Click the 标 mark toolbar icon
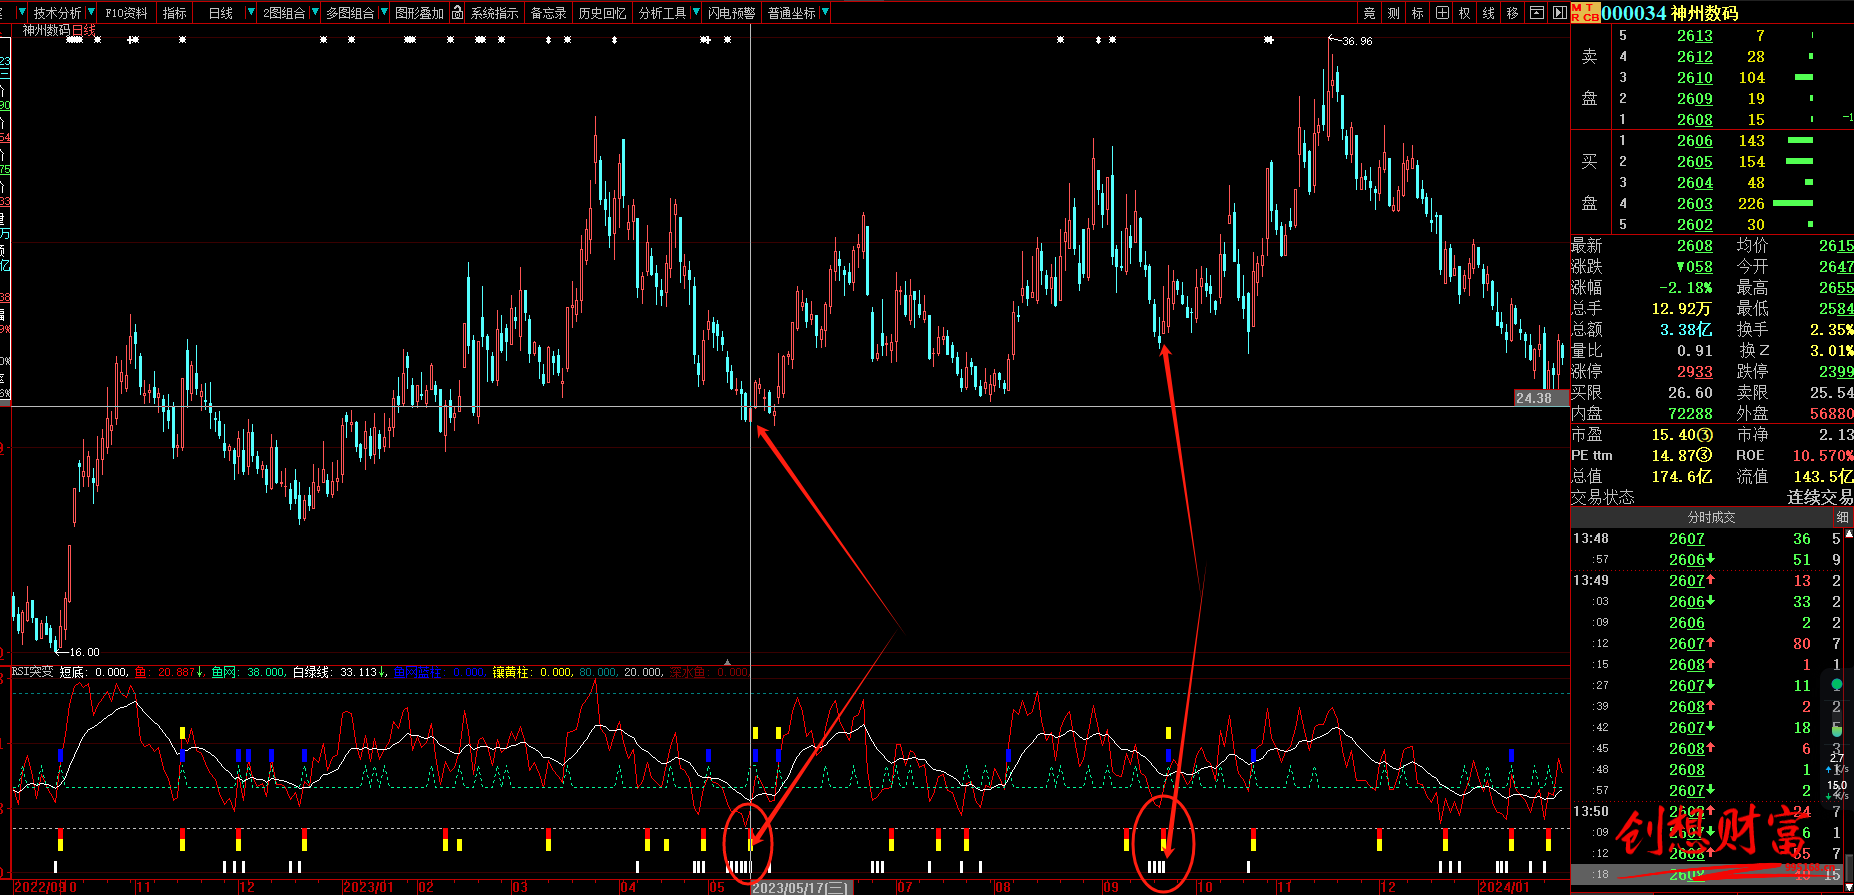 pos(1418,13)
